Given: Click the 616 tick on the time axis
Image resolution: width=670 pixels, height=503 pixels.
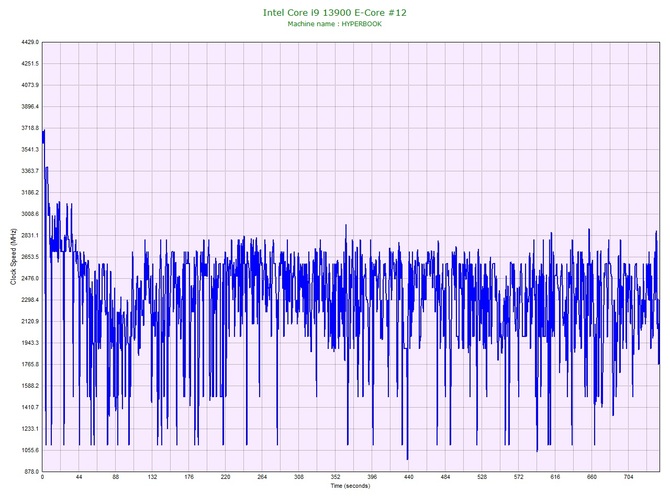Looking at the screenshot, I should 555,477.
